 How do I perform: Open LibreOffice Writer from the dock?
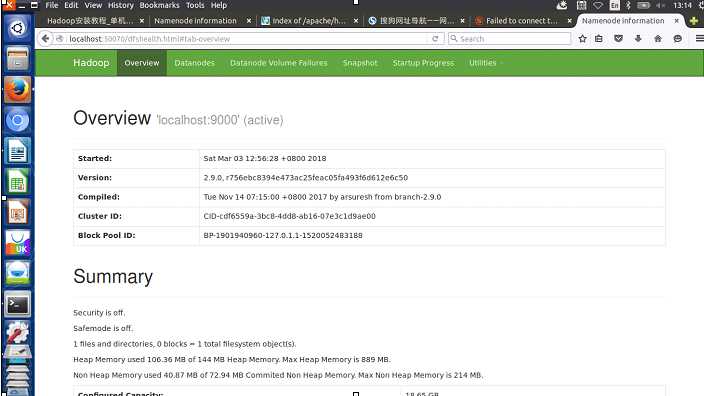pos(18,151)
